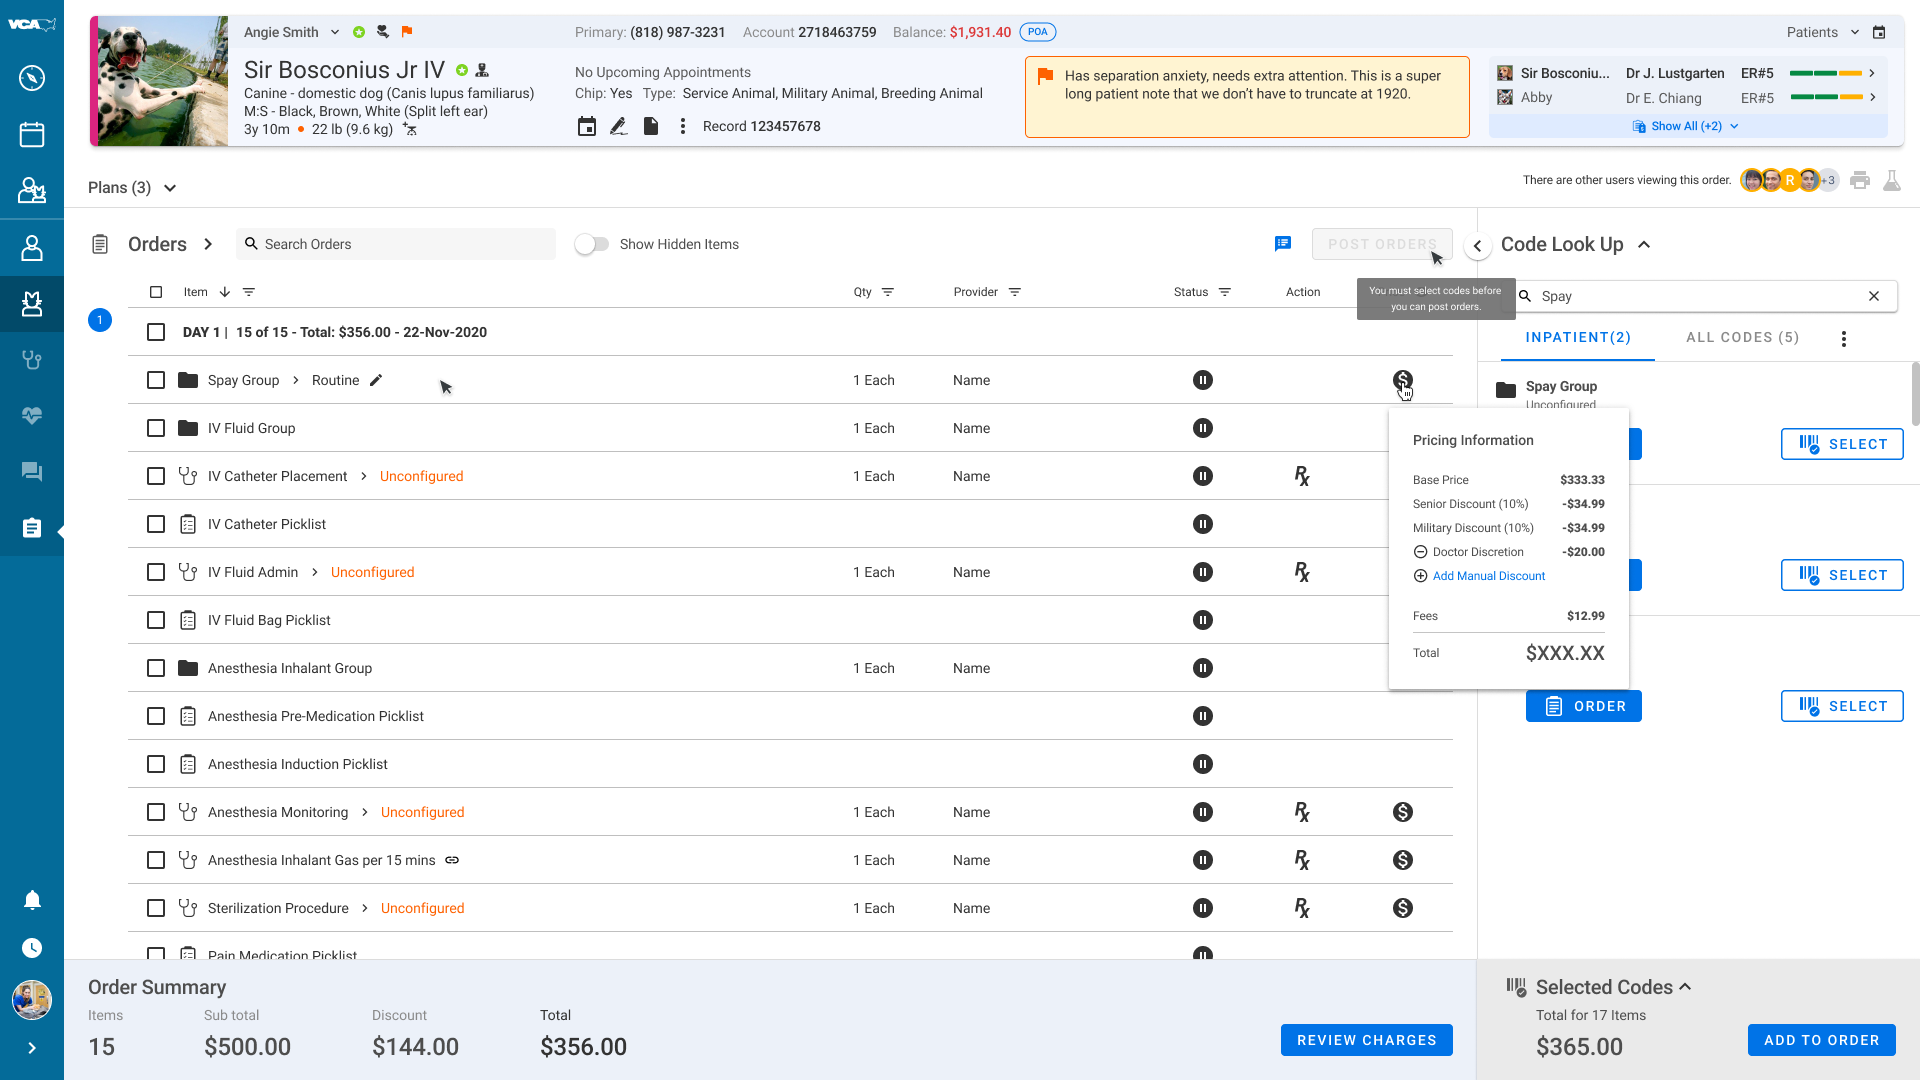Expand Show All (+2) patients list
The height and width of the screenshot is (1080, 1920).
click(x=1687, y=126)
